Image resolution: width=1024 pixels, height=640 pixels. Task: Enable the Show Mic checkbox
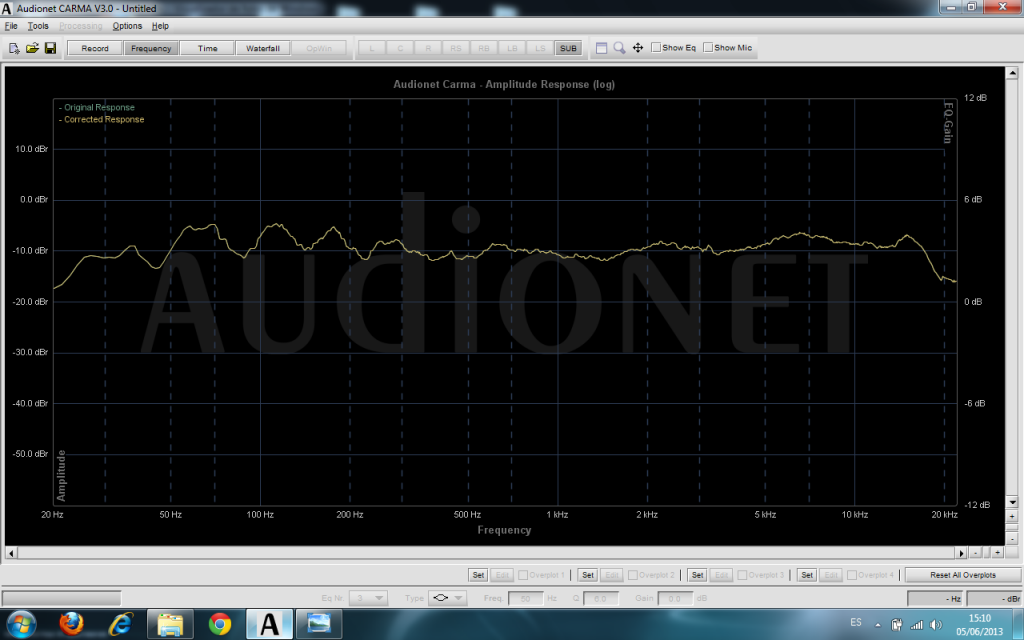(x=708, y=48)
